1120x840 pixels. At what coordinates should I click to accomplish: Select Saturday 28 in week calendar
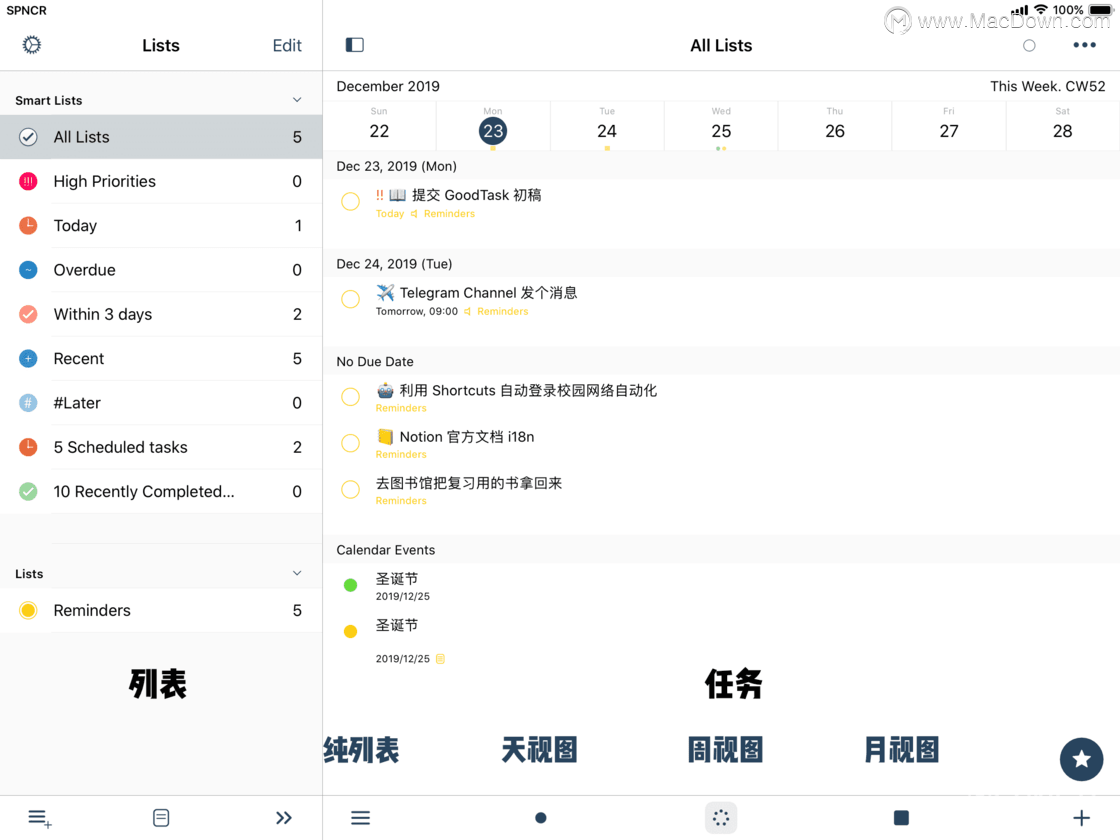[x=1062, y=126]
